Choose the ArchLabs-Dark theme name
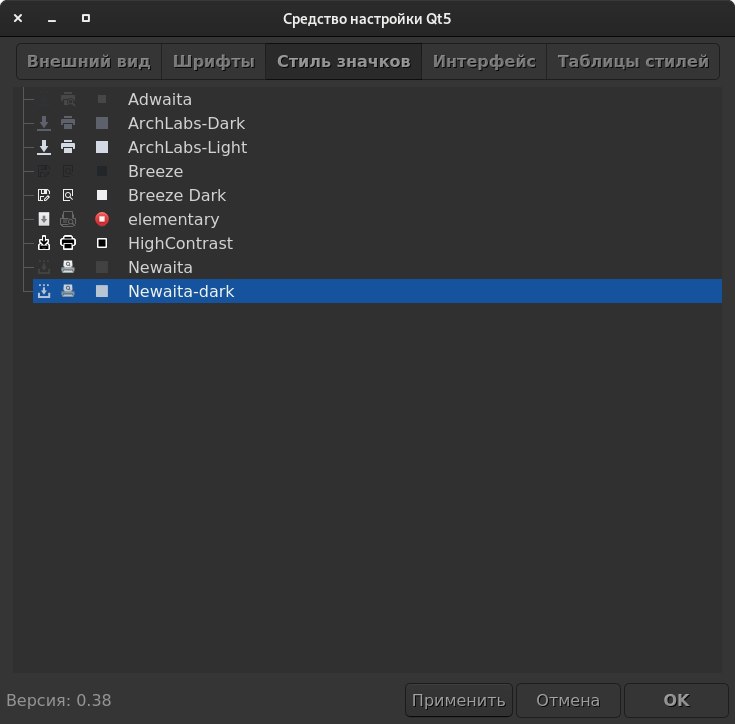Screen dimensions: 735x724 pos(187,123)
